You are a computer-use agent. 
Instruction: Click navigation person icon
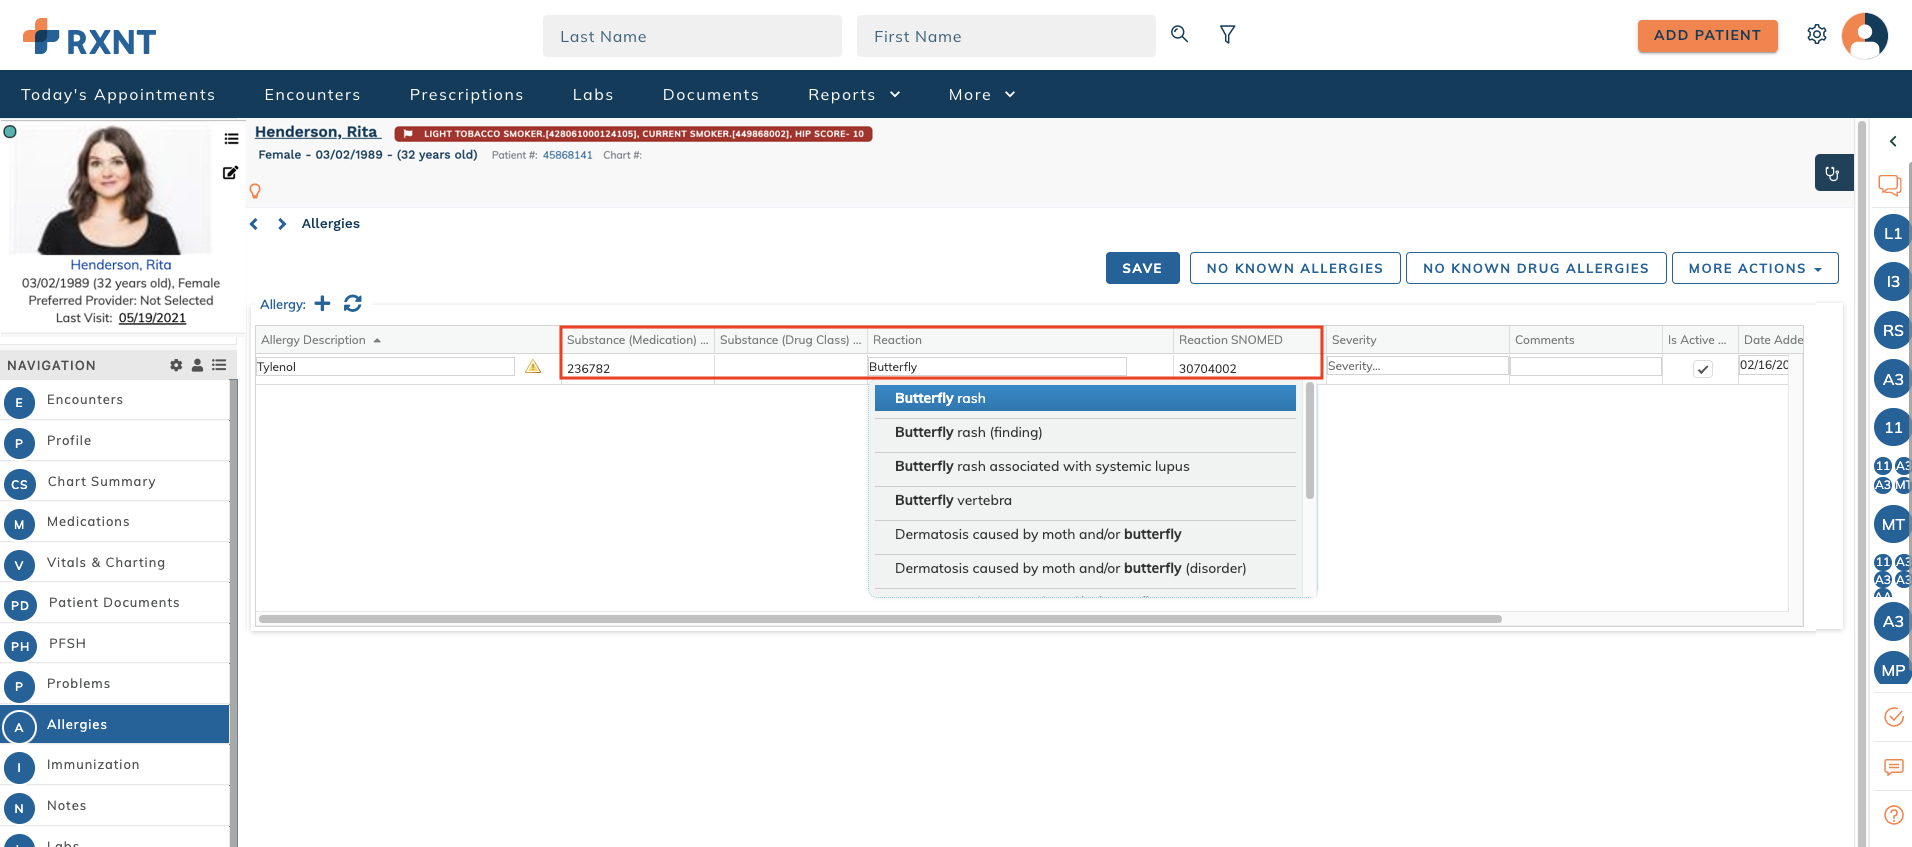[x=197, y=365]
